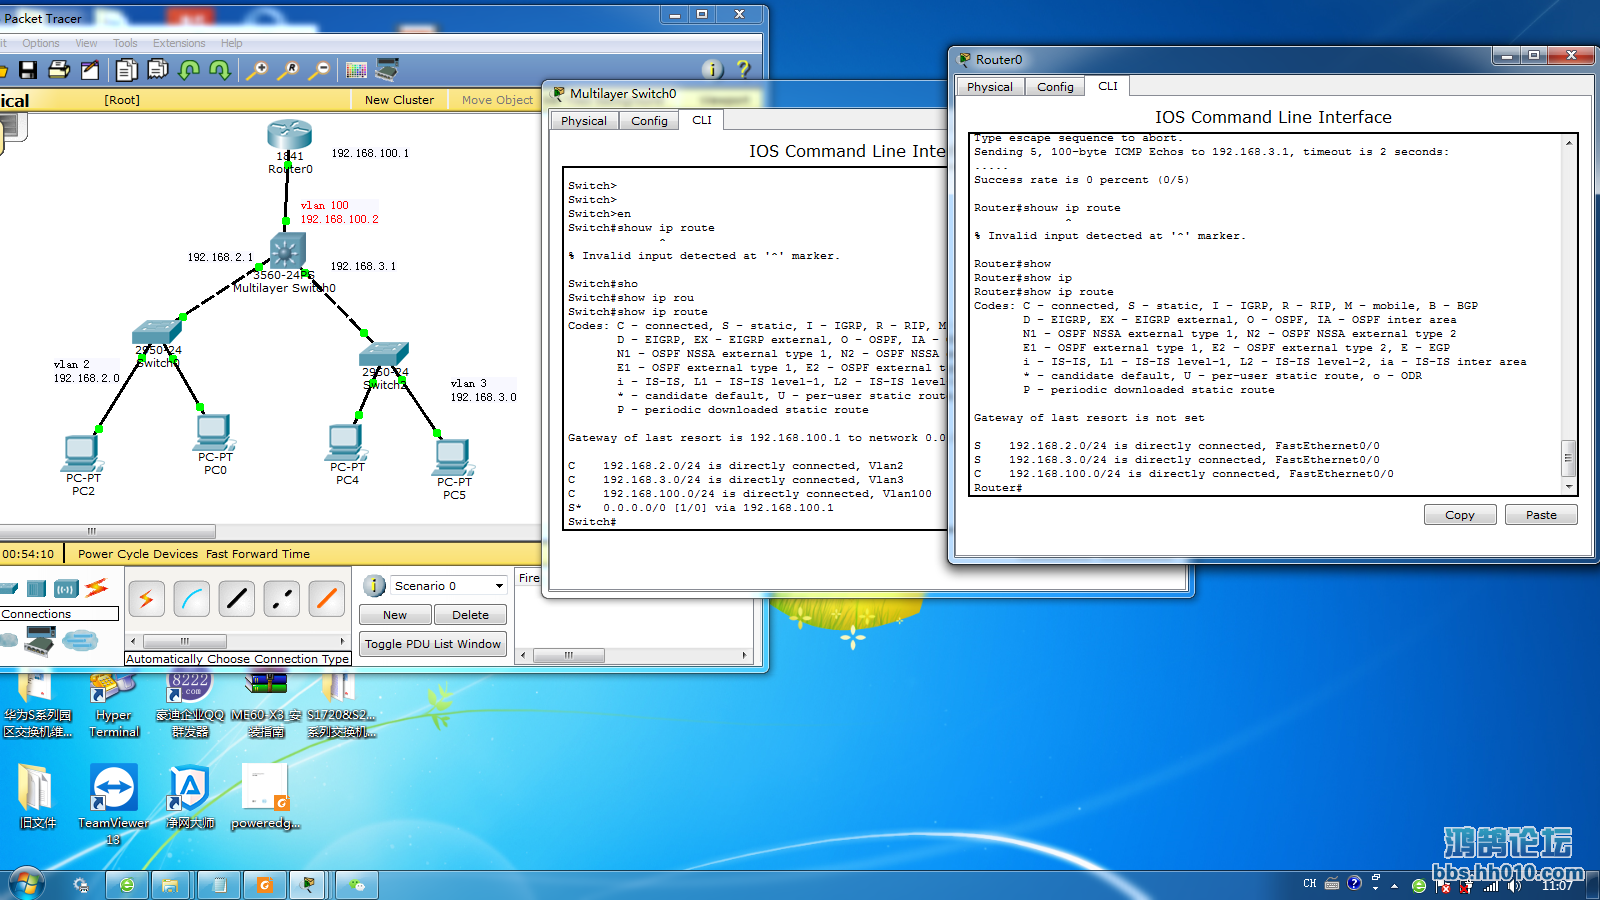Select the Connections lightning category icon
Viewport: 1600px width, 900px height.
click(x=97, y=587)
